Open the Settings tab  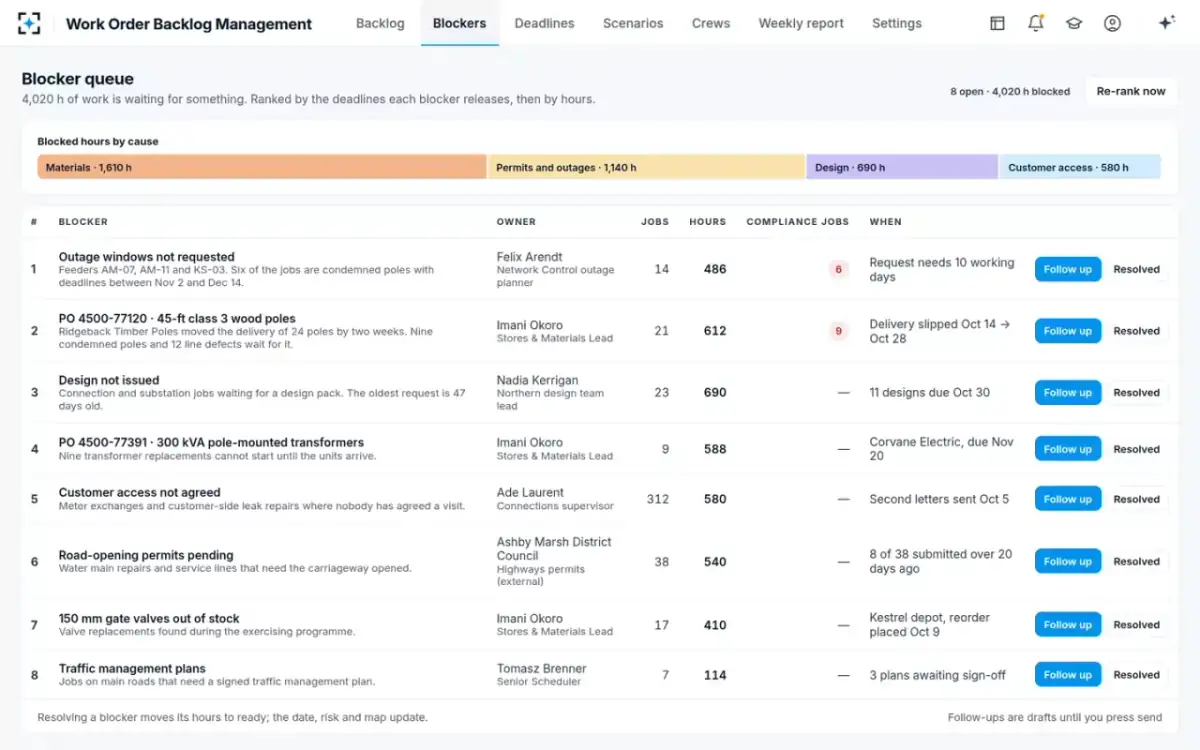pyautogui.click(x=897, y=23)
